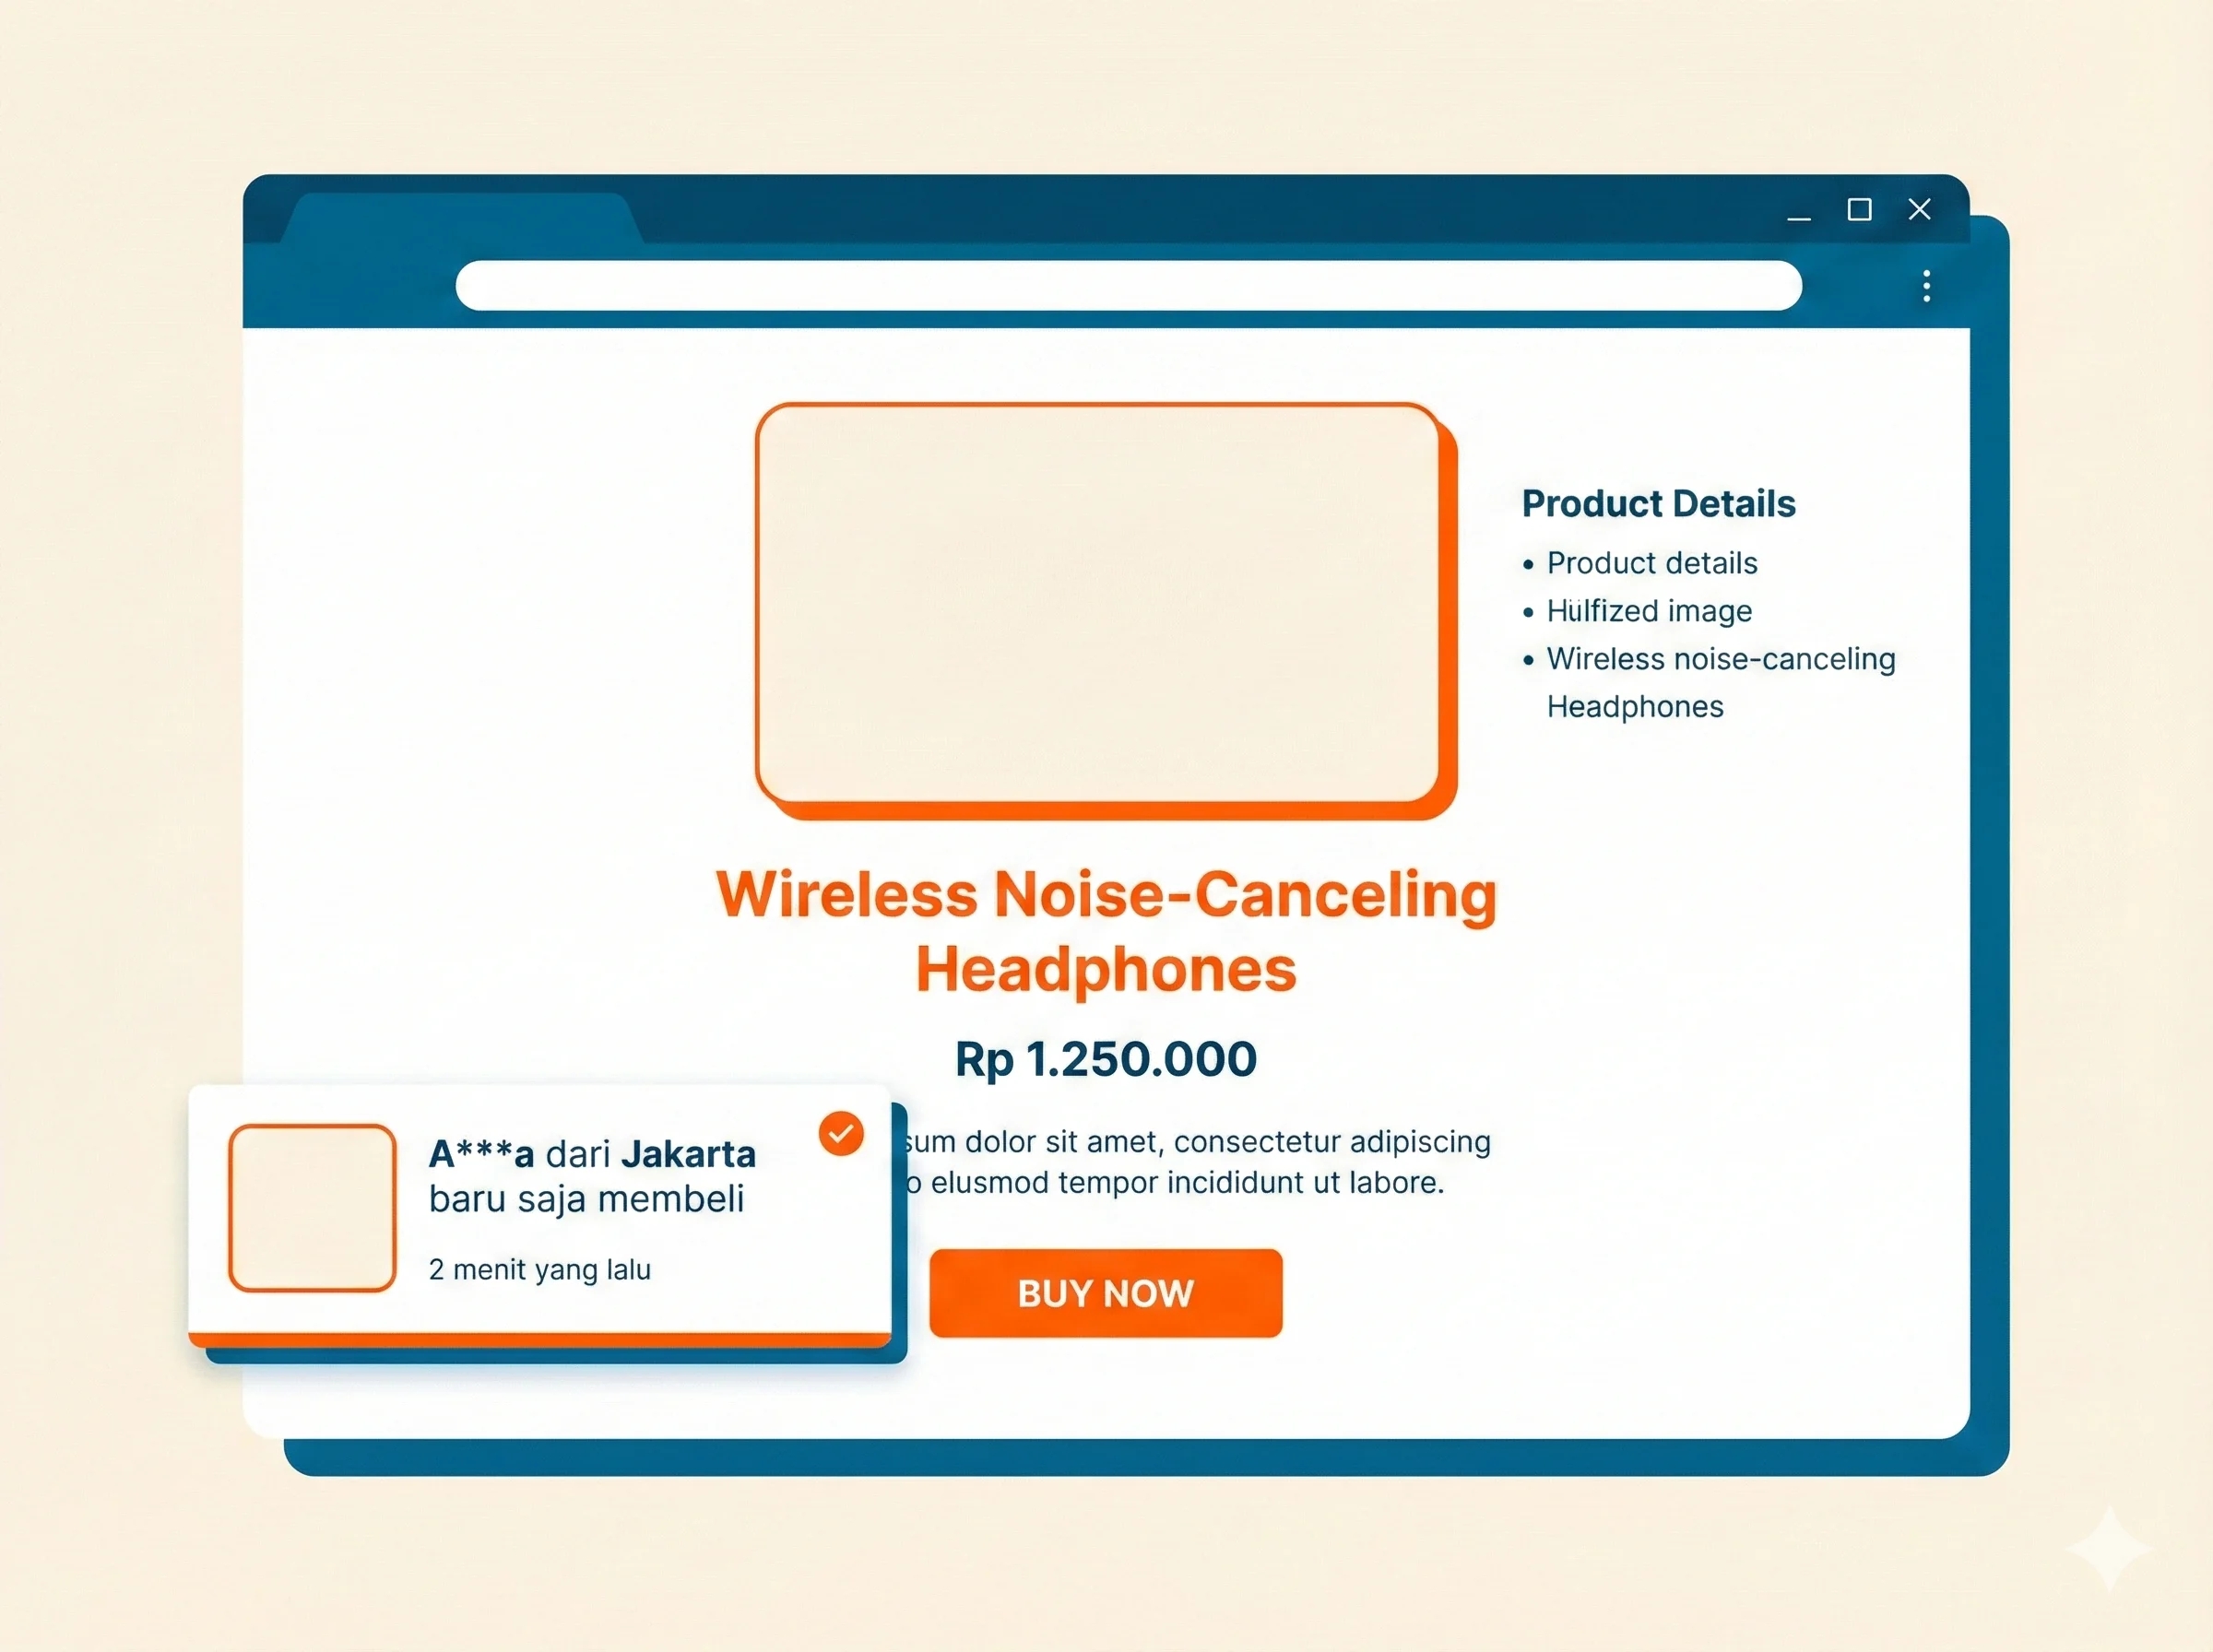Image resolution: width=2213 pixels, height=1652 pixels.
Task: Select the 'Hulfized image' bullet item
Action: [1648, 611]
